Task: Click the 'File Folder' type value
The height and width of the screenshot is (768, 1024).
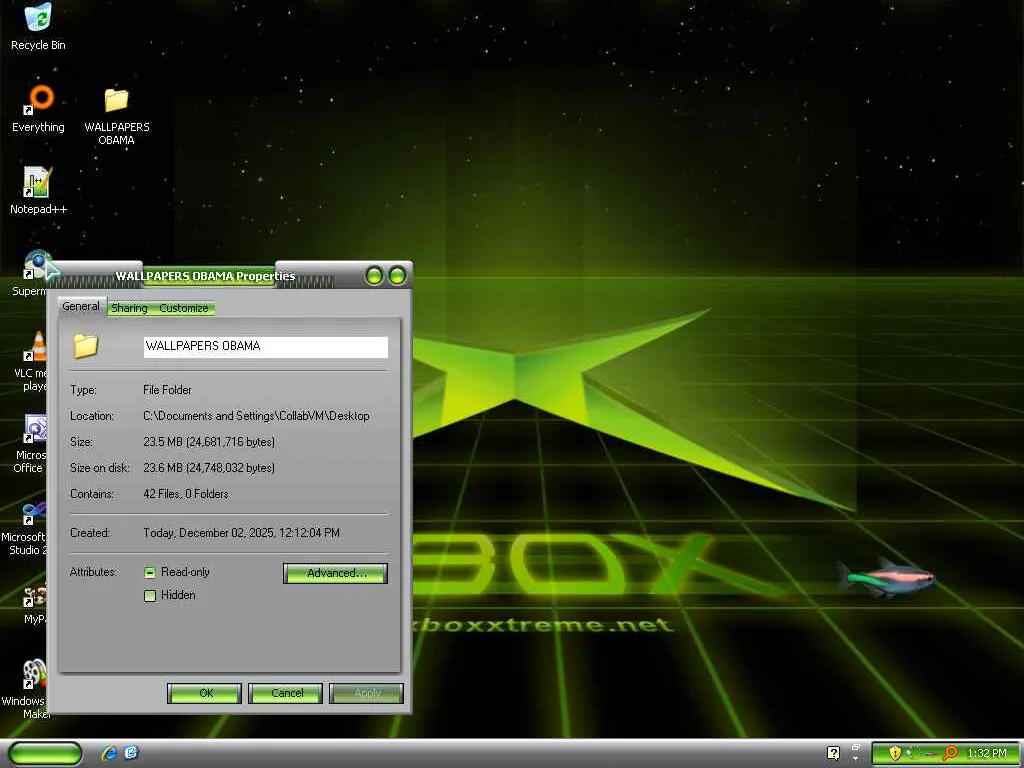Action: point(167,390)
